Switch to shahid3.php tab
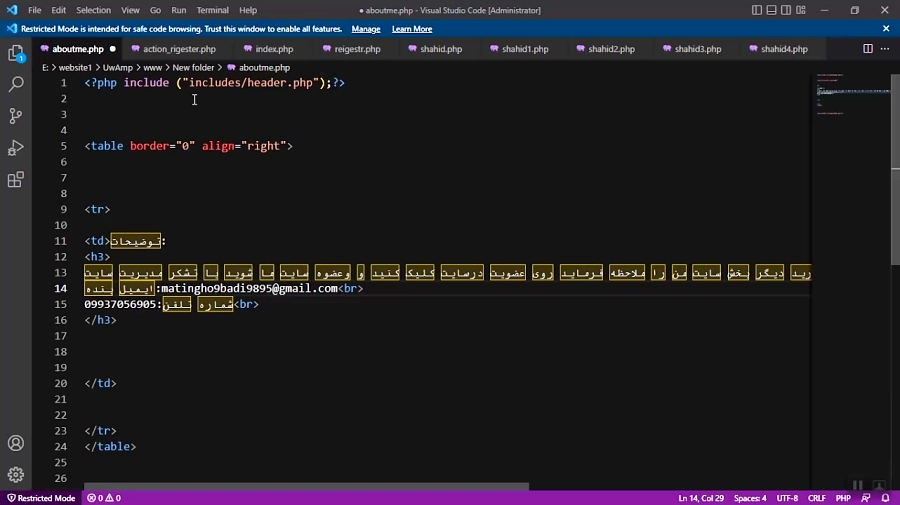Image resolution: width=900 pixels, height=505 pixels. click(697, 49)
